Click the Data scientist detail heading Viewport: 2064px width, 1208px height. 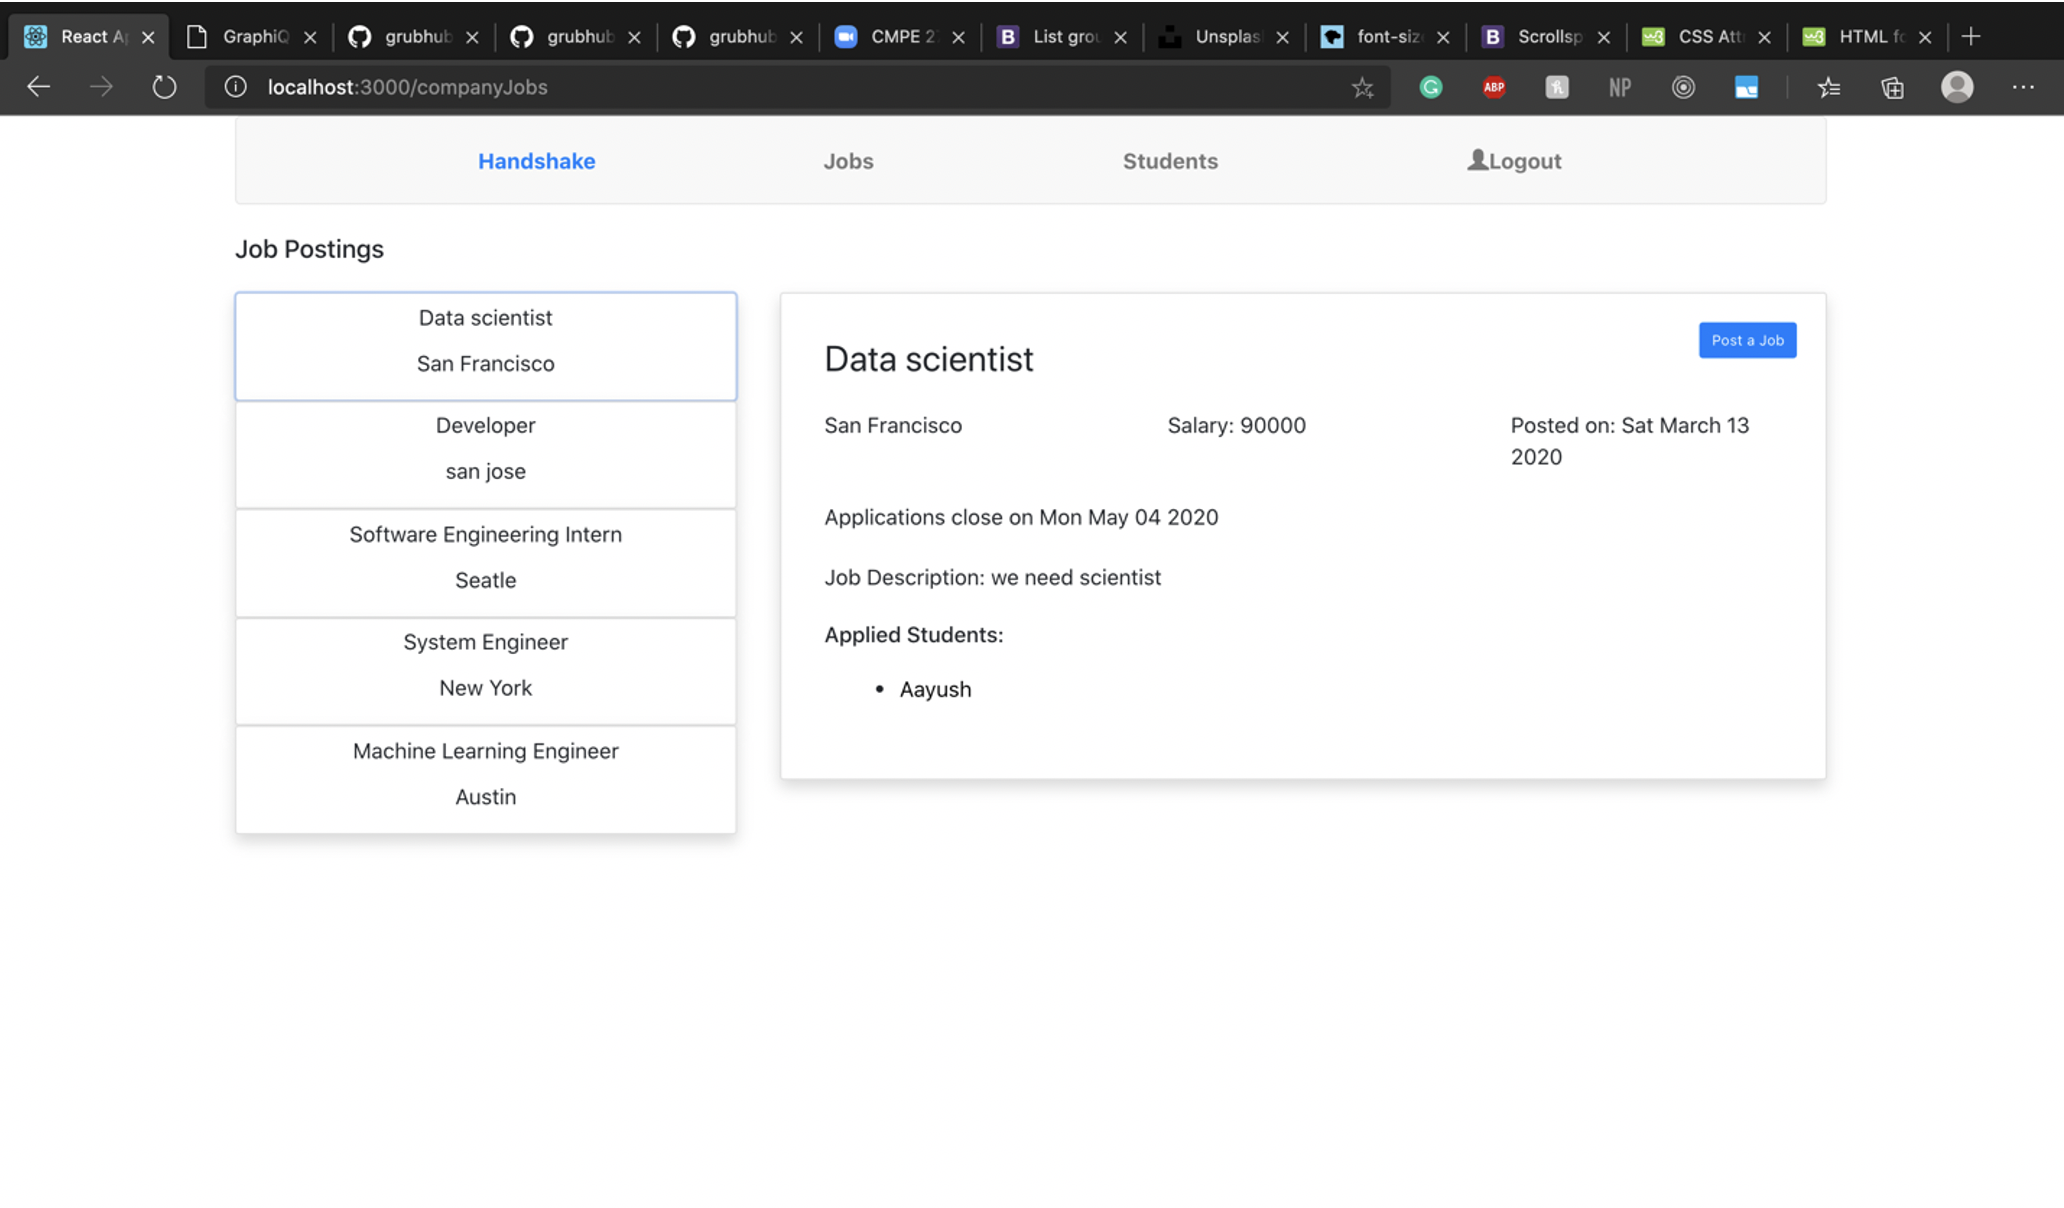(929, 359)
